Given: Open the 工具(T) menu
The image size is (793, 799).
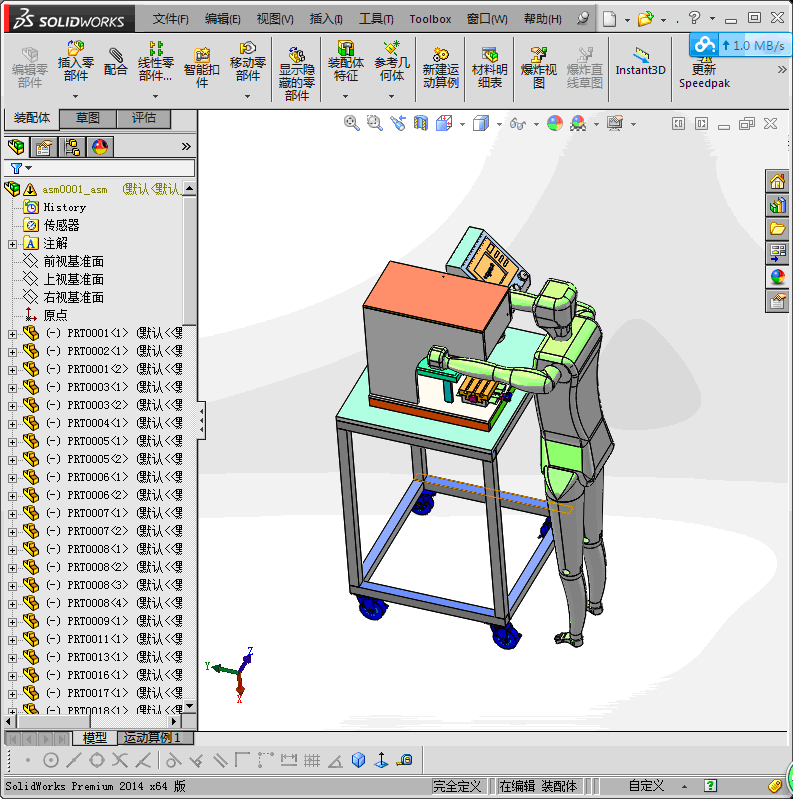Looking at the screenshot, I should (377, 19).
